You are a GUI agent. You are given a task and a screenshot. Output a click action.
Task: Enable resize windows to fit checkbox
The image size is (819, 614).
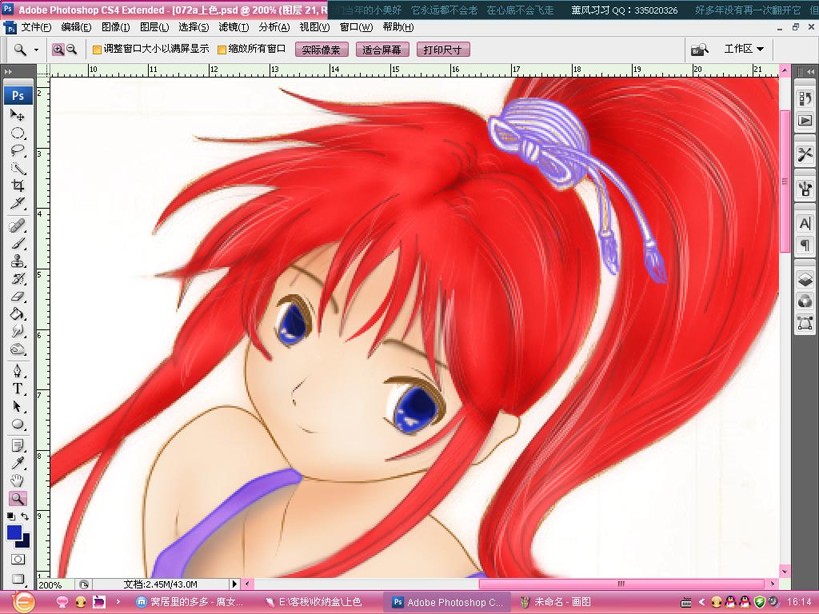[97, 50]
